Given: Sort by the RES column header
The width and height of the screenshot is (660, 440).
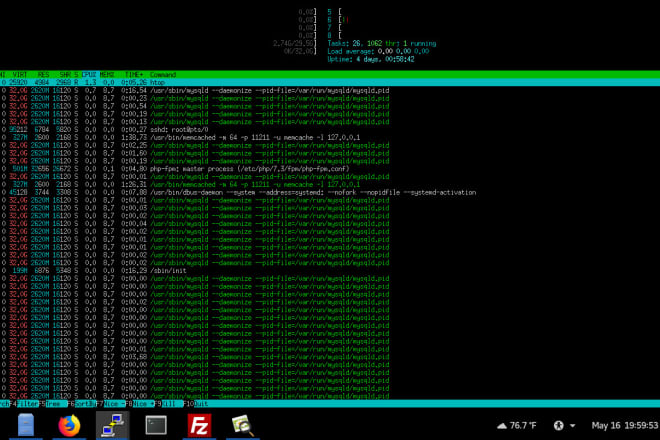Looking at the screenshot, I should 43,75.
